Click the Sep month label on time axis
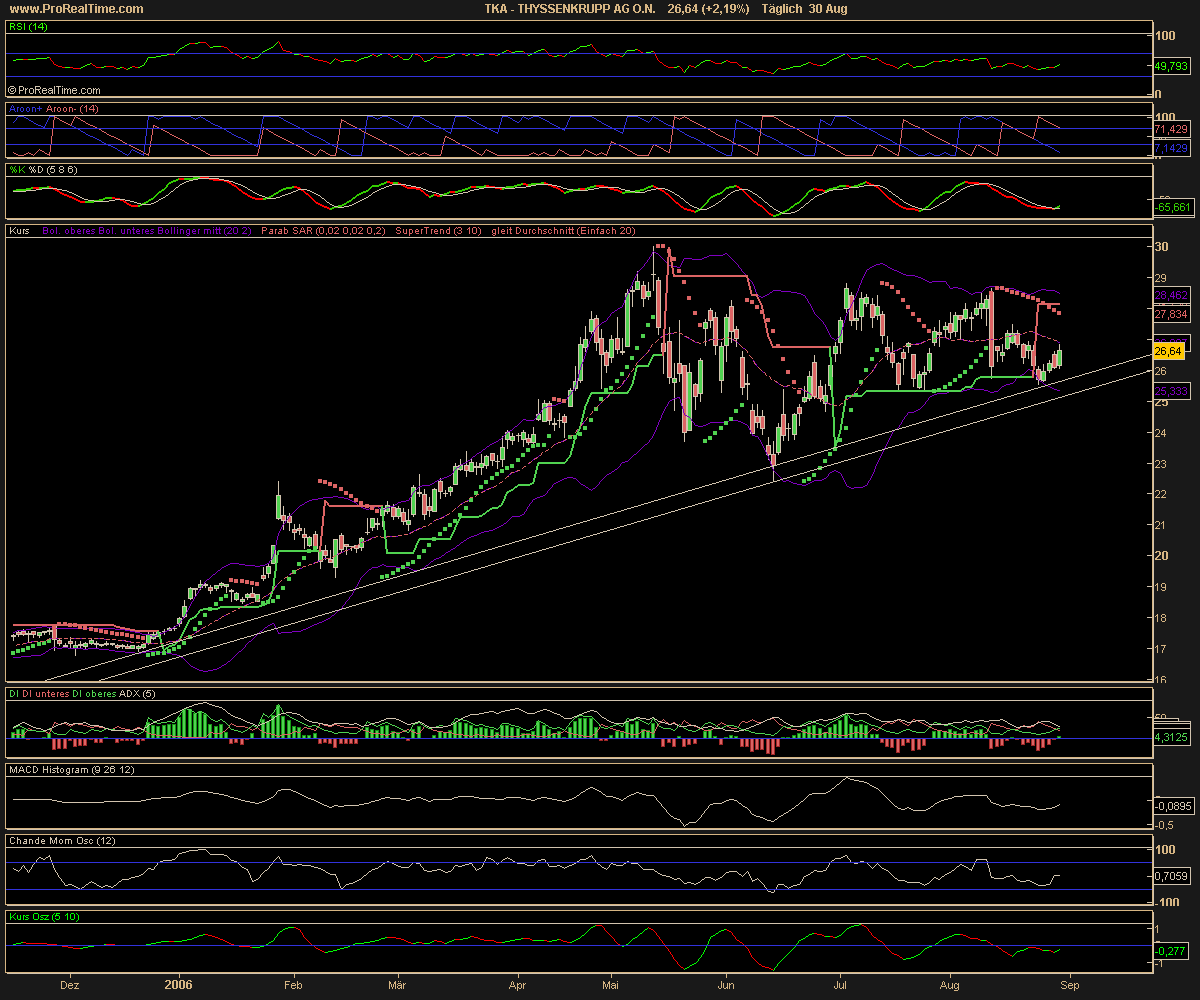The height and width of the screenshot is (1000, 1200). (x=1069, y=984)
